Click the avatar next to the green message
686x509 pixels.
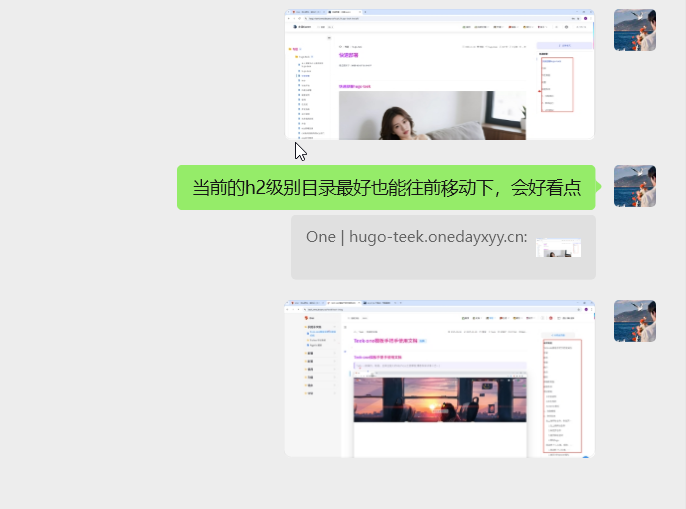point(634,186)
